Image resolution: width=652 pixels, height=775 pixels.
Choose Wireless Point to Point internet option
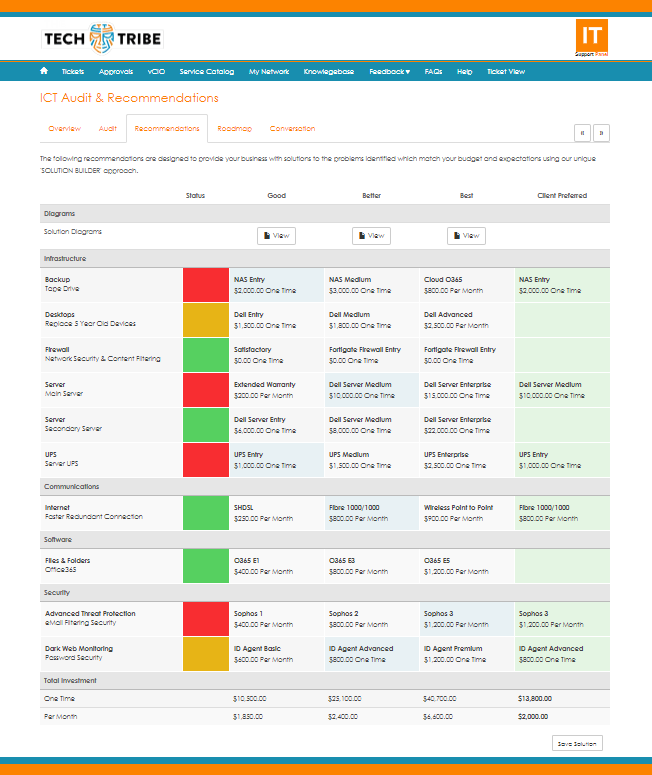[466, 513]
